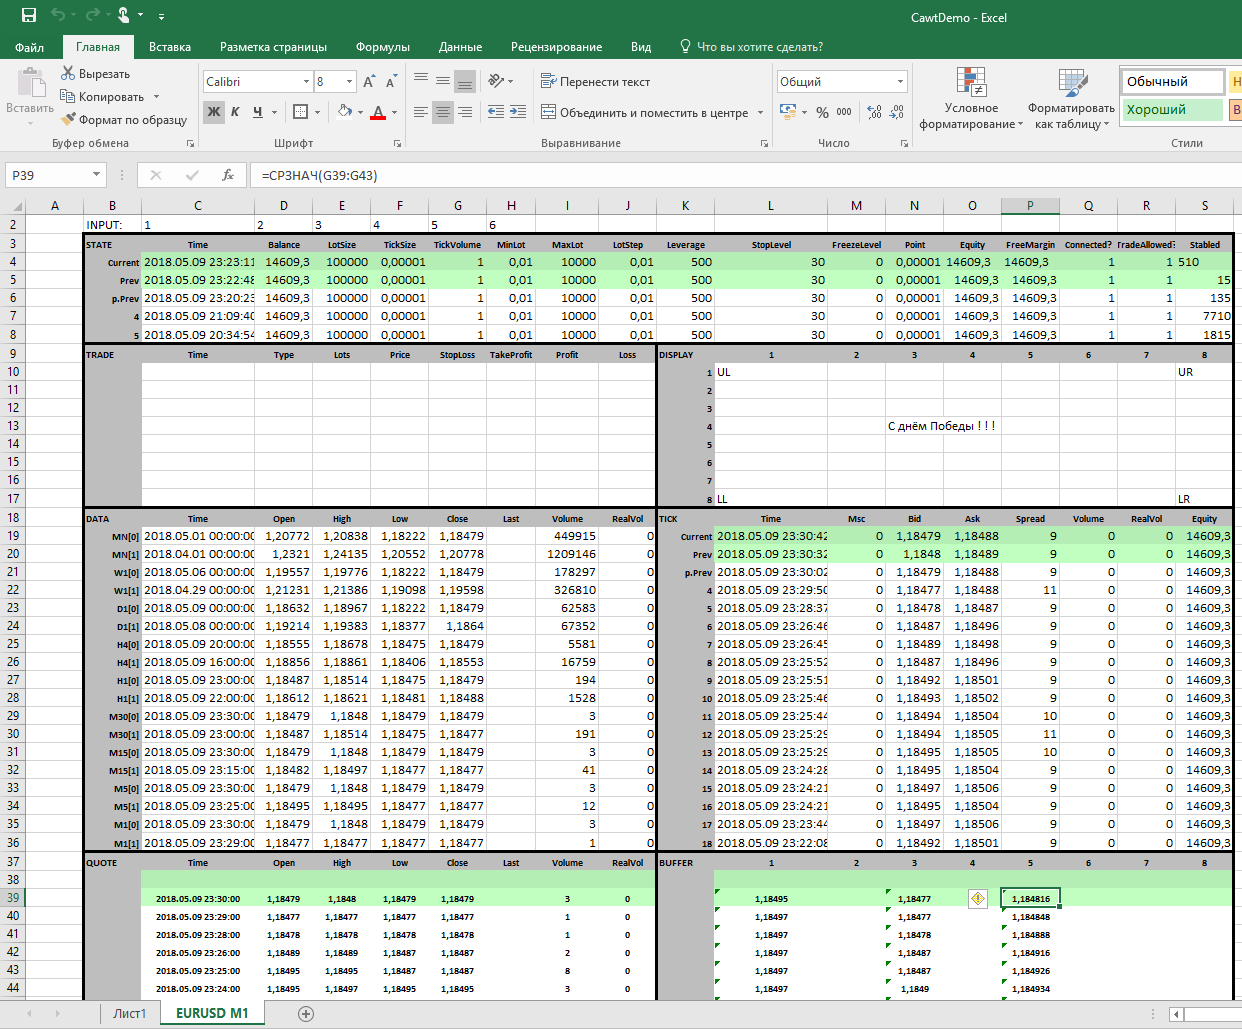This screenshot has height=1029, width=1242.
Task: Click the percent style icon
Action: click(x=822, y=112)
